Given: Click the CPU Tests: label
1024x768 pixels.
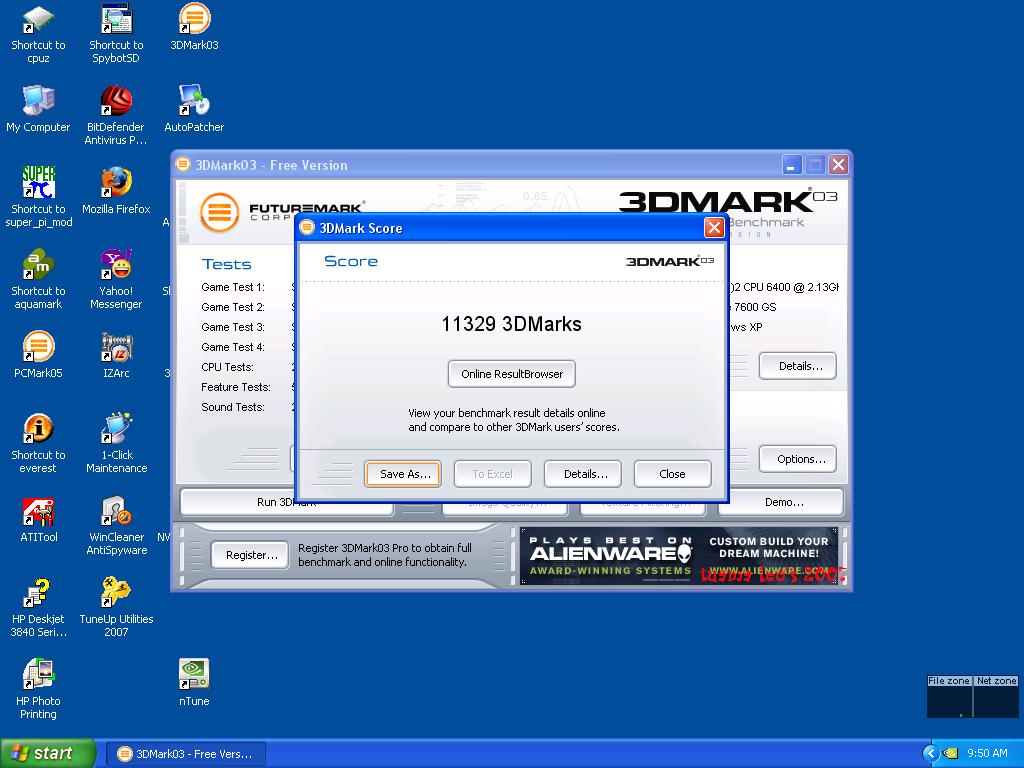Looking at the screenshot, I should [227, 367].
